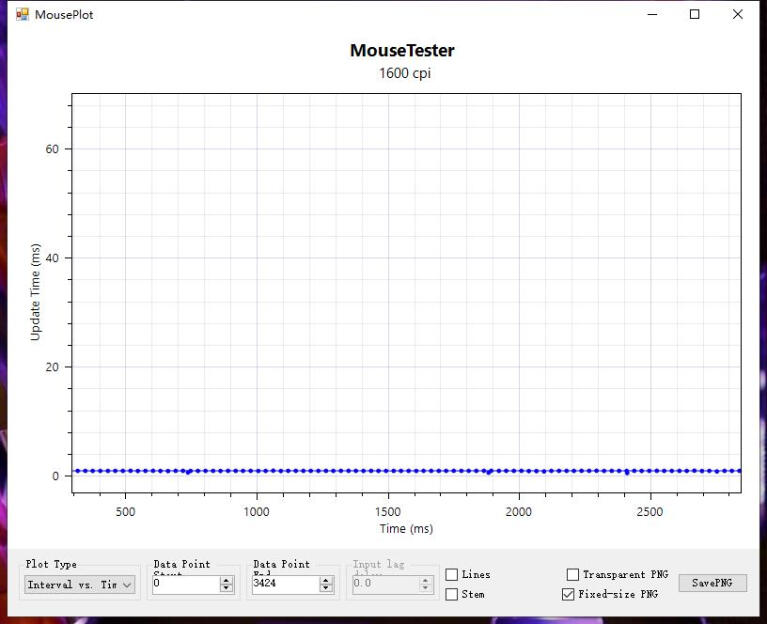Close the MousePlot window
The height and width of the screenshot is (624, 767).
coord(738,14)
